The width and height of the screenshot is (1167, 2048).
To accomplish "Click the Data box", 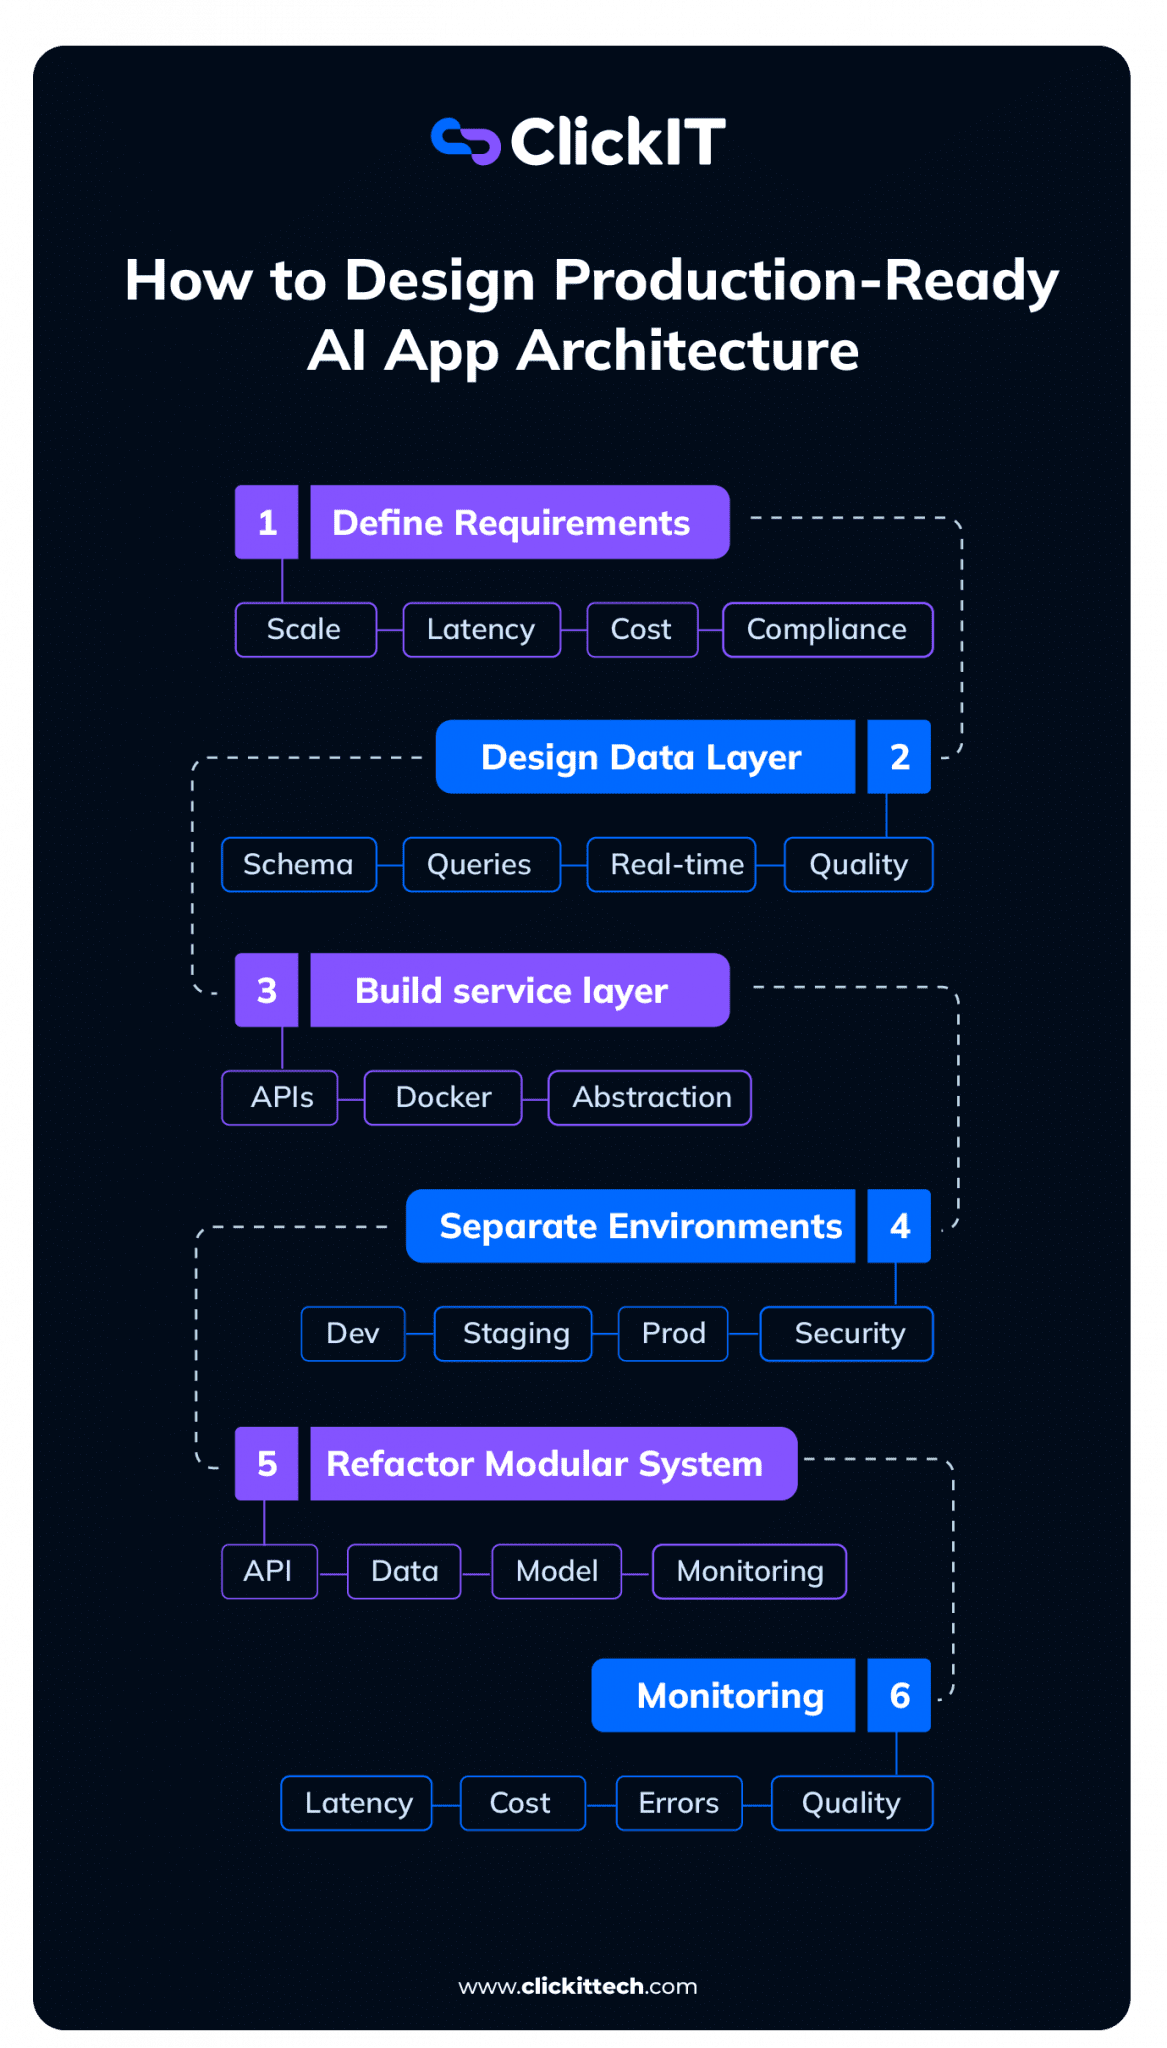I will [x=404, y=1572].
